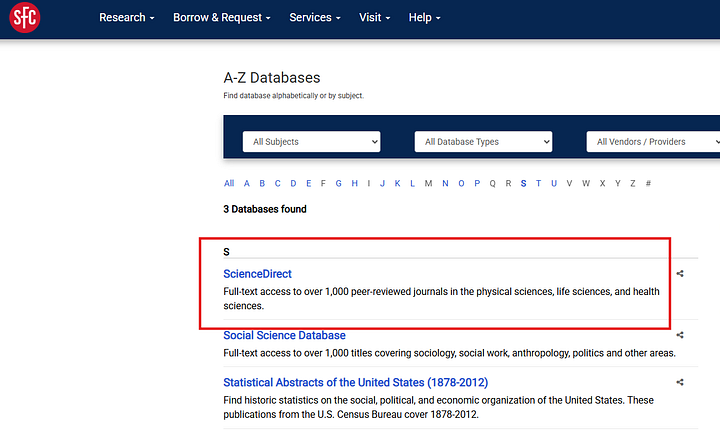The image size is (720, 441).
Task: Filter databases by letter T
Action: click(538, 183)
